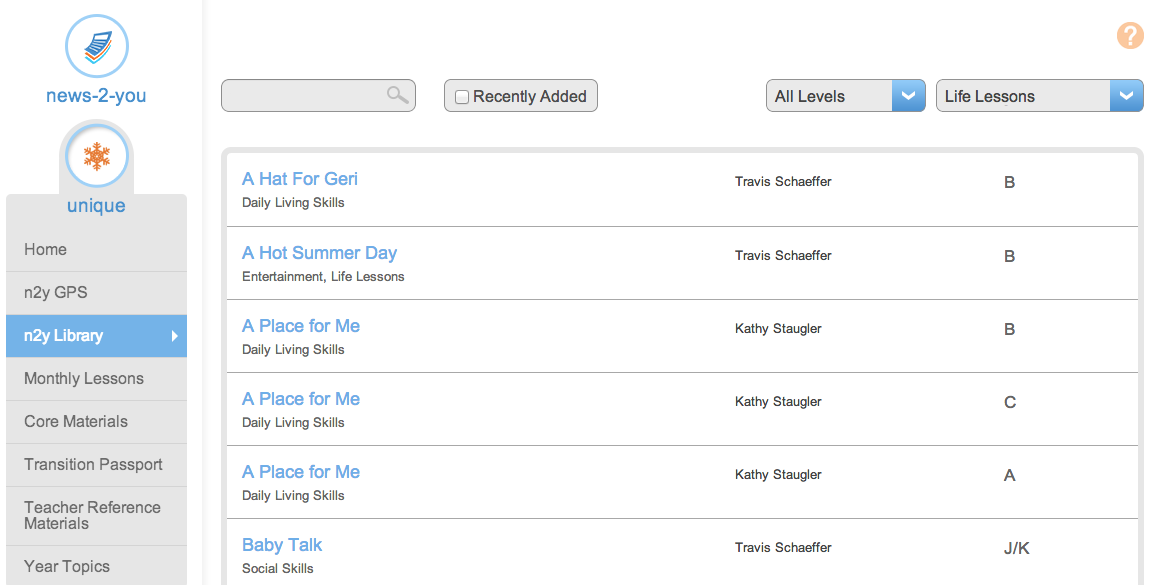The width and height of the screenshot is (1156, 585).
Task: Click the news-2-you newspaper icon
Action: tap(97, 47)
